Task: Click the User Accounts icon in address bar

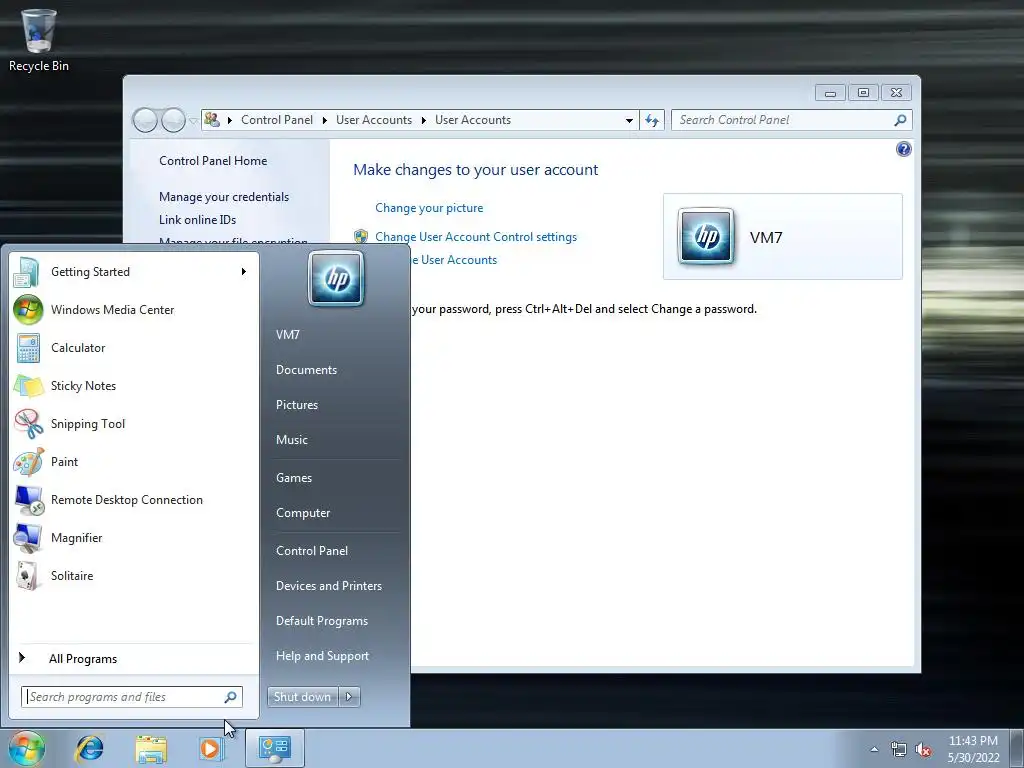Action: 212,120
